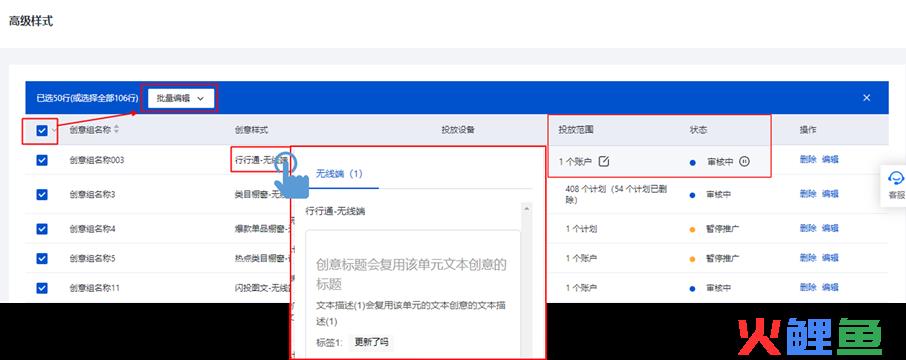Viewport: 906px width, 360px height.
Task: Click 编辑 for the 创意组名称003 row
Action: click(x=830, y=160)
